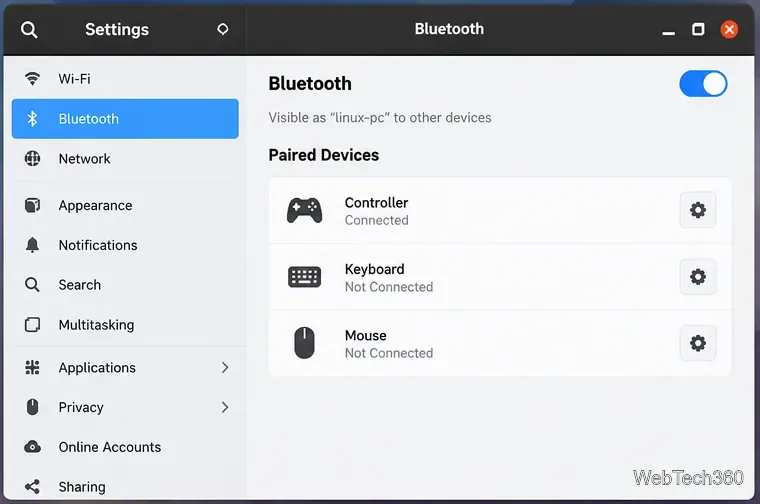This screenshot has height=504, width=760.
Task: Close the Settings window
Action: click(729, 30)
